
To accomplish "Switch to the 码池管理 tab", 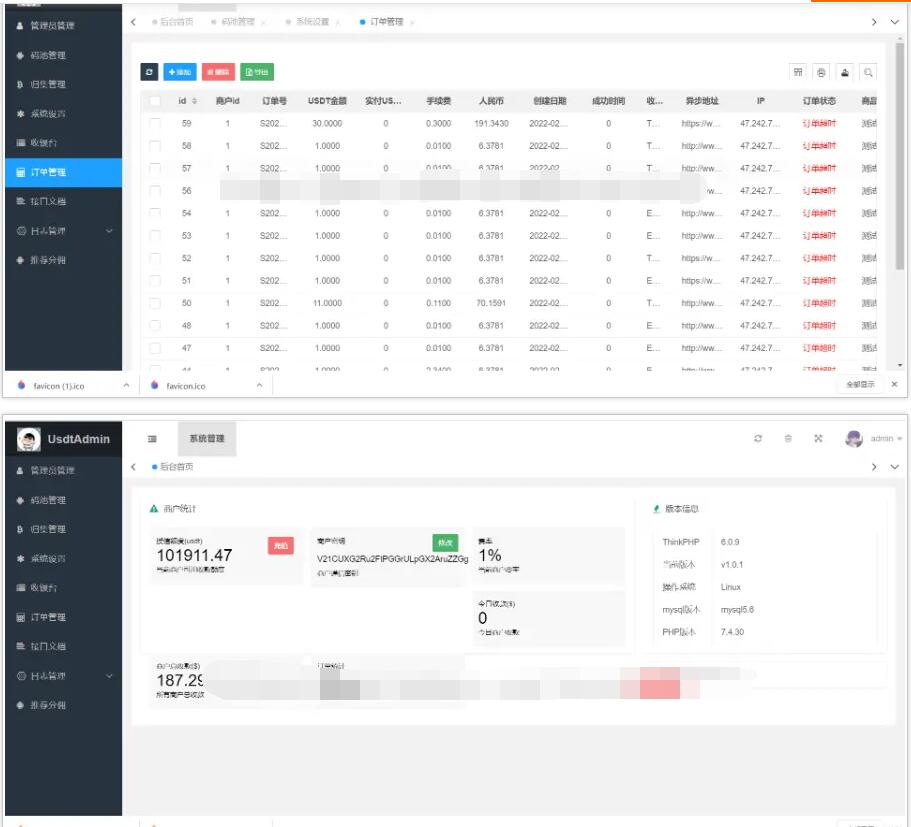I will [x=237, y=21].
